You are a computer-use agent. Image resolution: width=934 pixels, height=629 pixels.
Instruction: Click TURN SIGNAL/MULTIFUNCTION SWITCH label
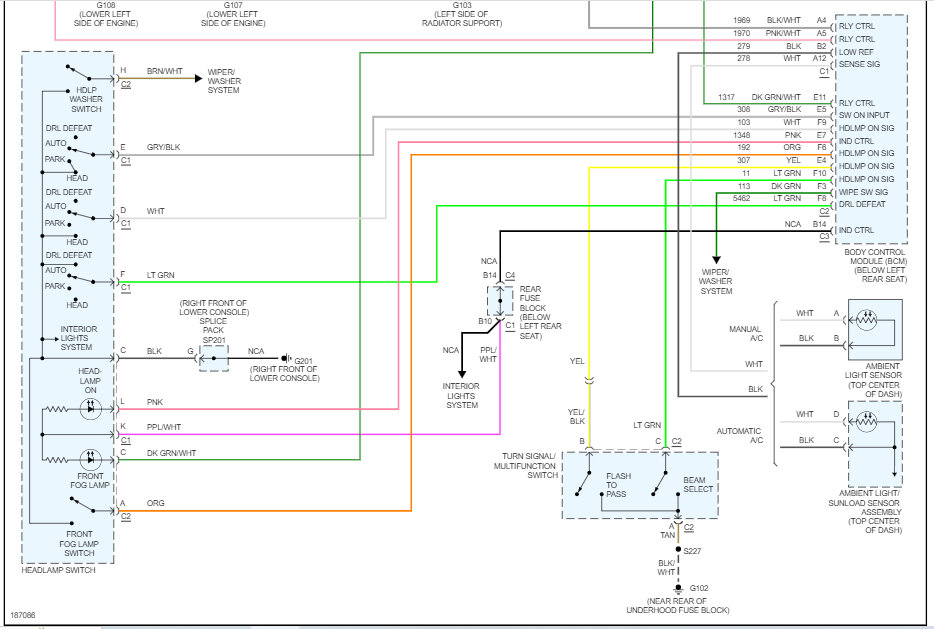click(525, 466)
